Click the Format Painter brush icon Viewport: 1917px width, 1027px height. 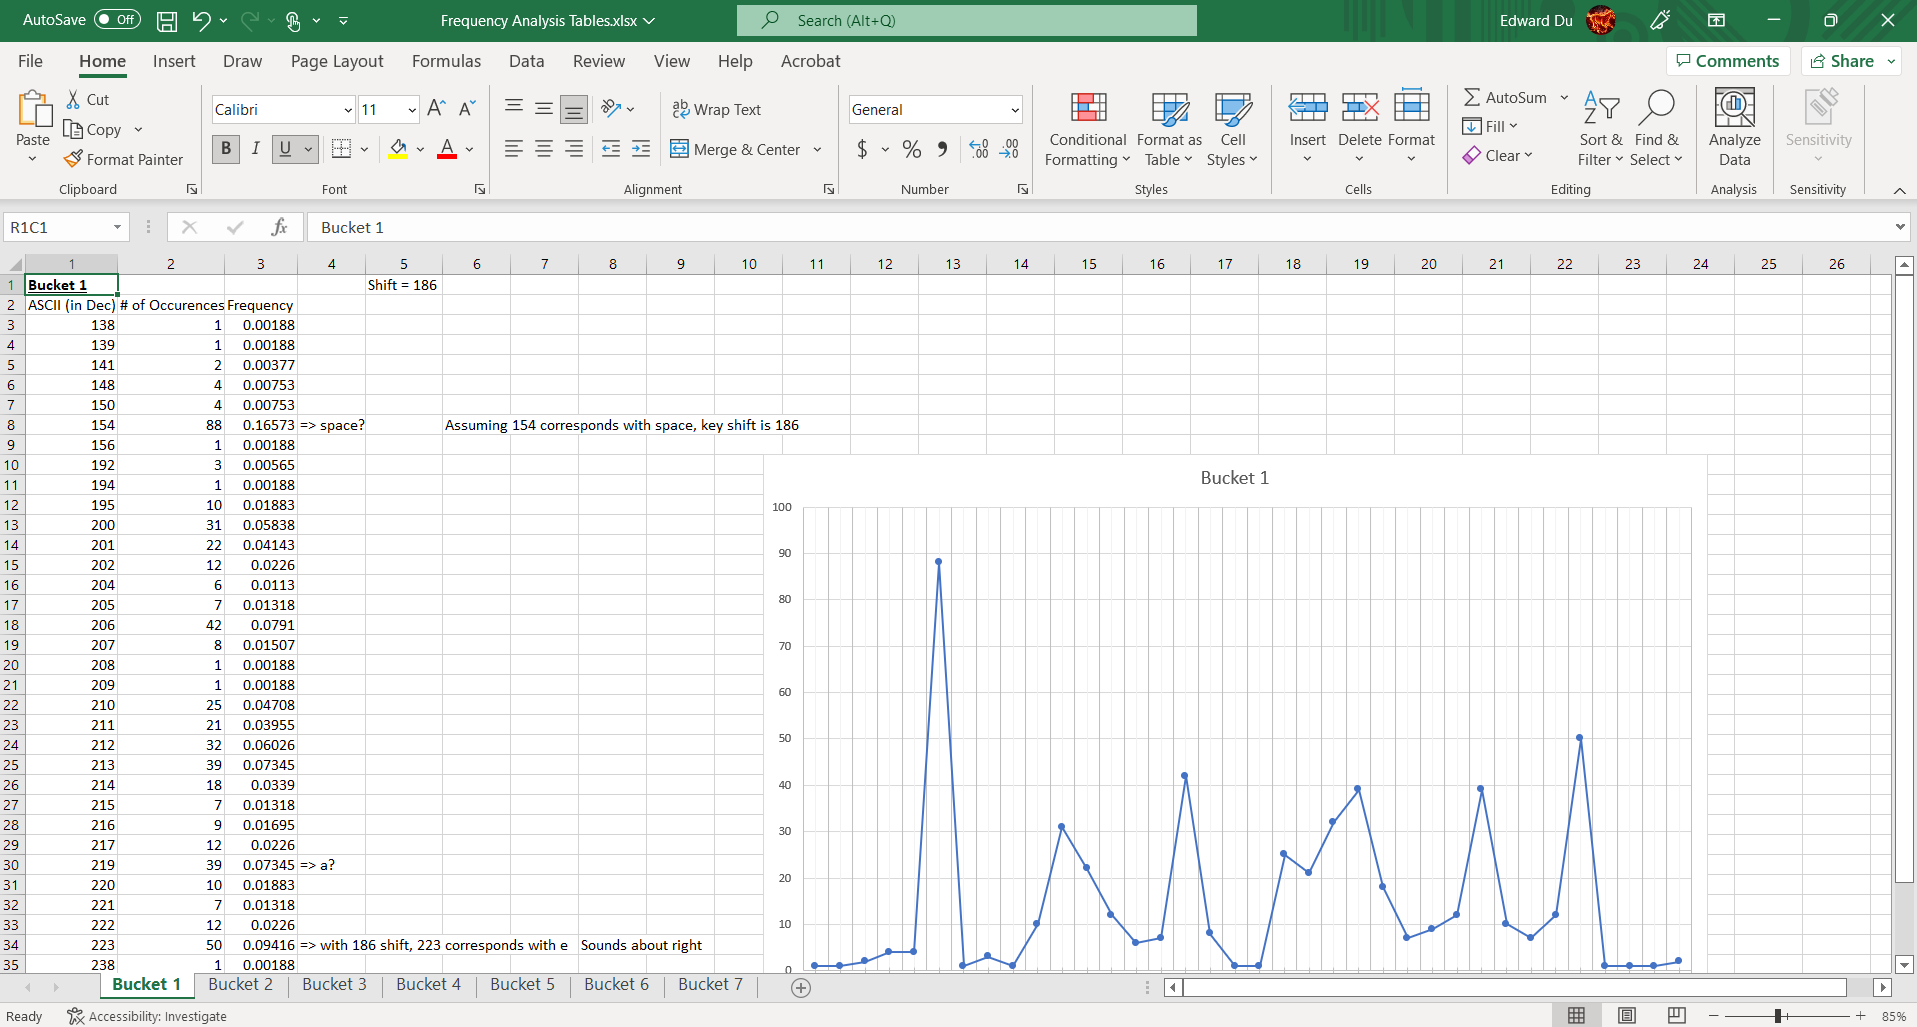coord(73,159)
